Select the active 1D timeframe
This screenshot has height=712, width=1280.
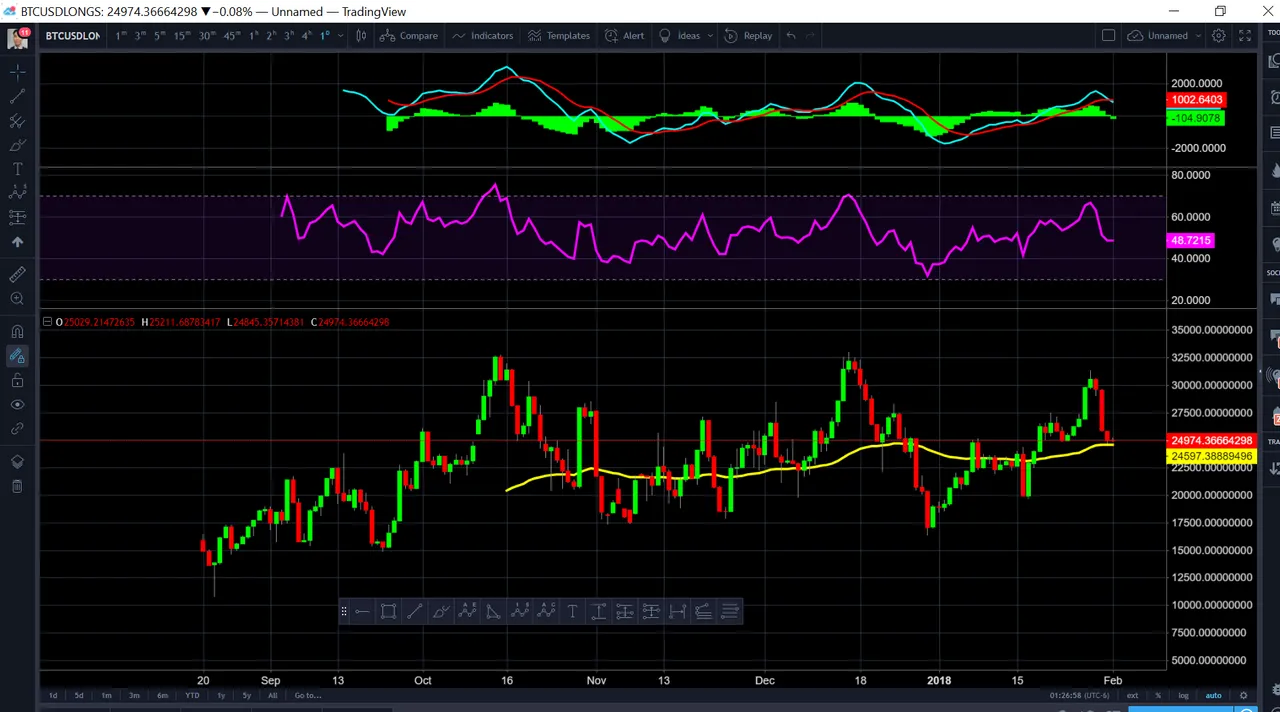(325, 36)
